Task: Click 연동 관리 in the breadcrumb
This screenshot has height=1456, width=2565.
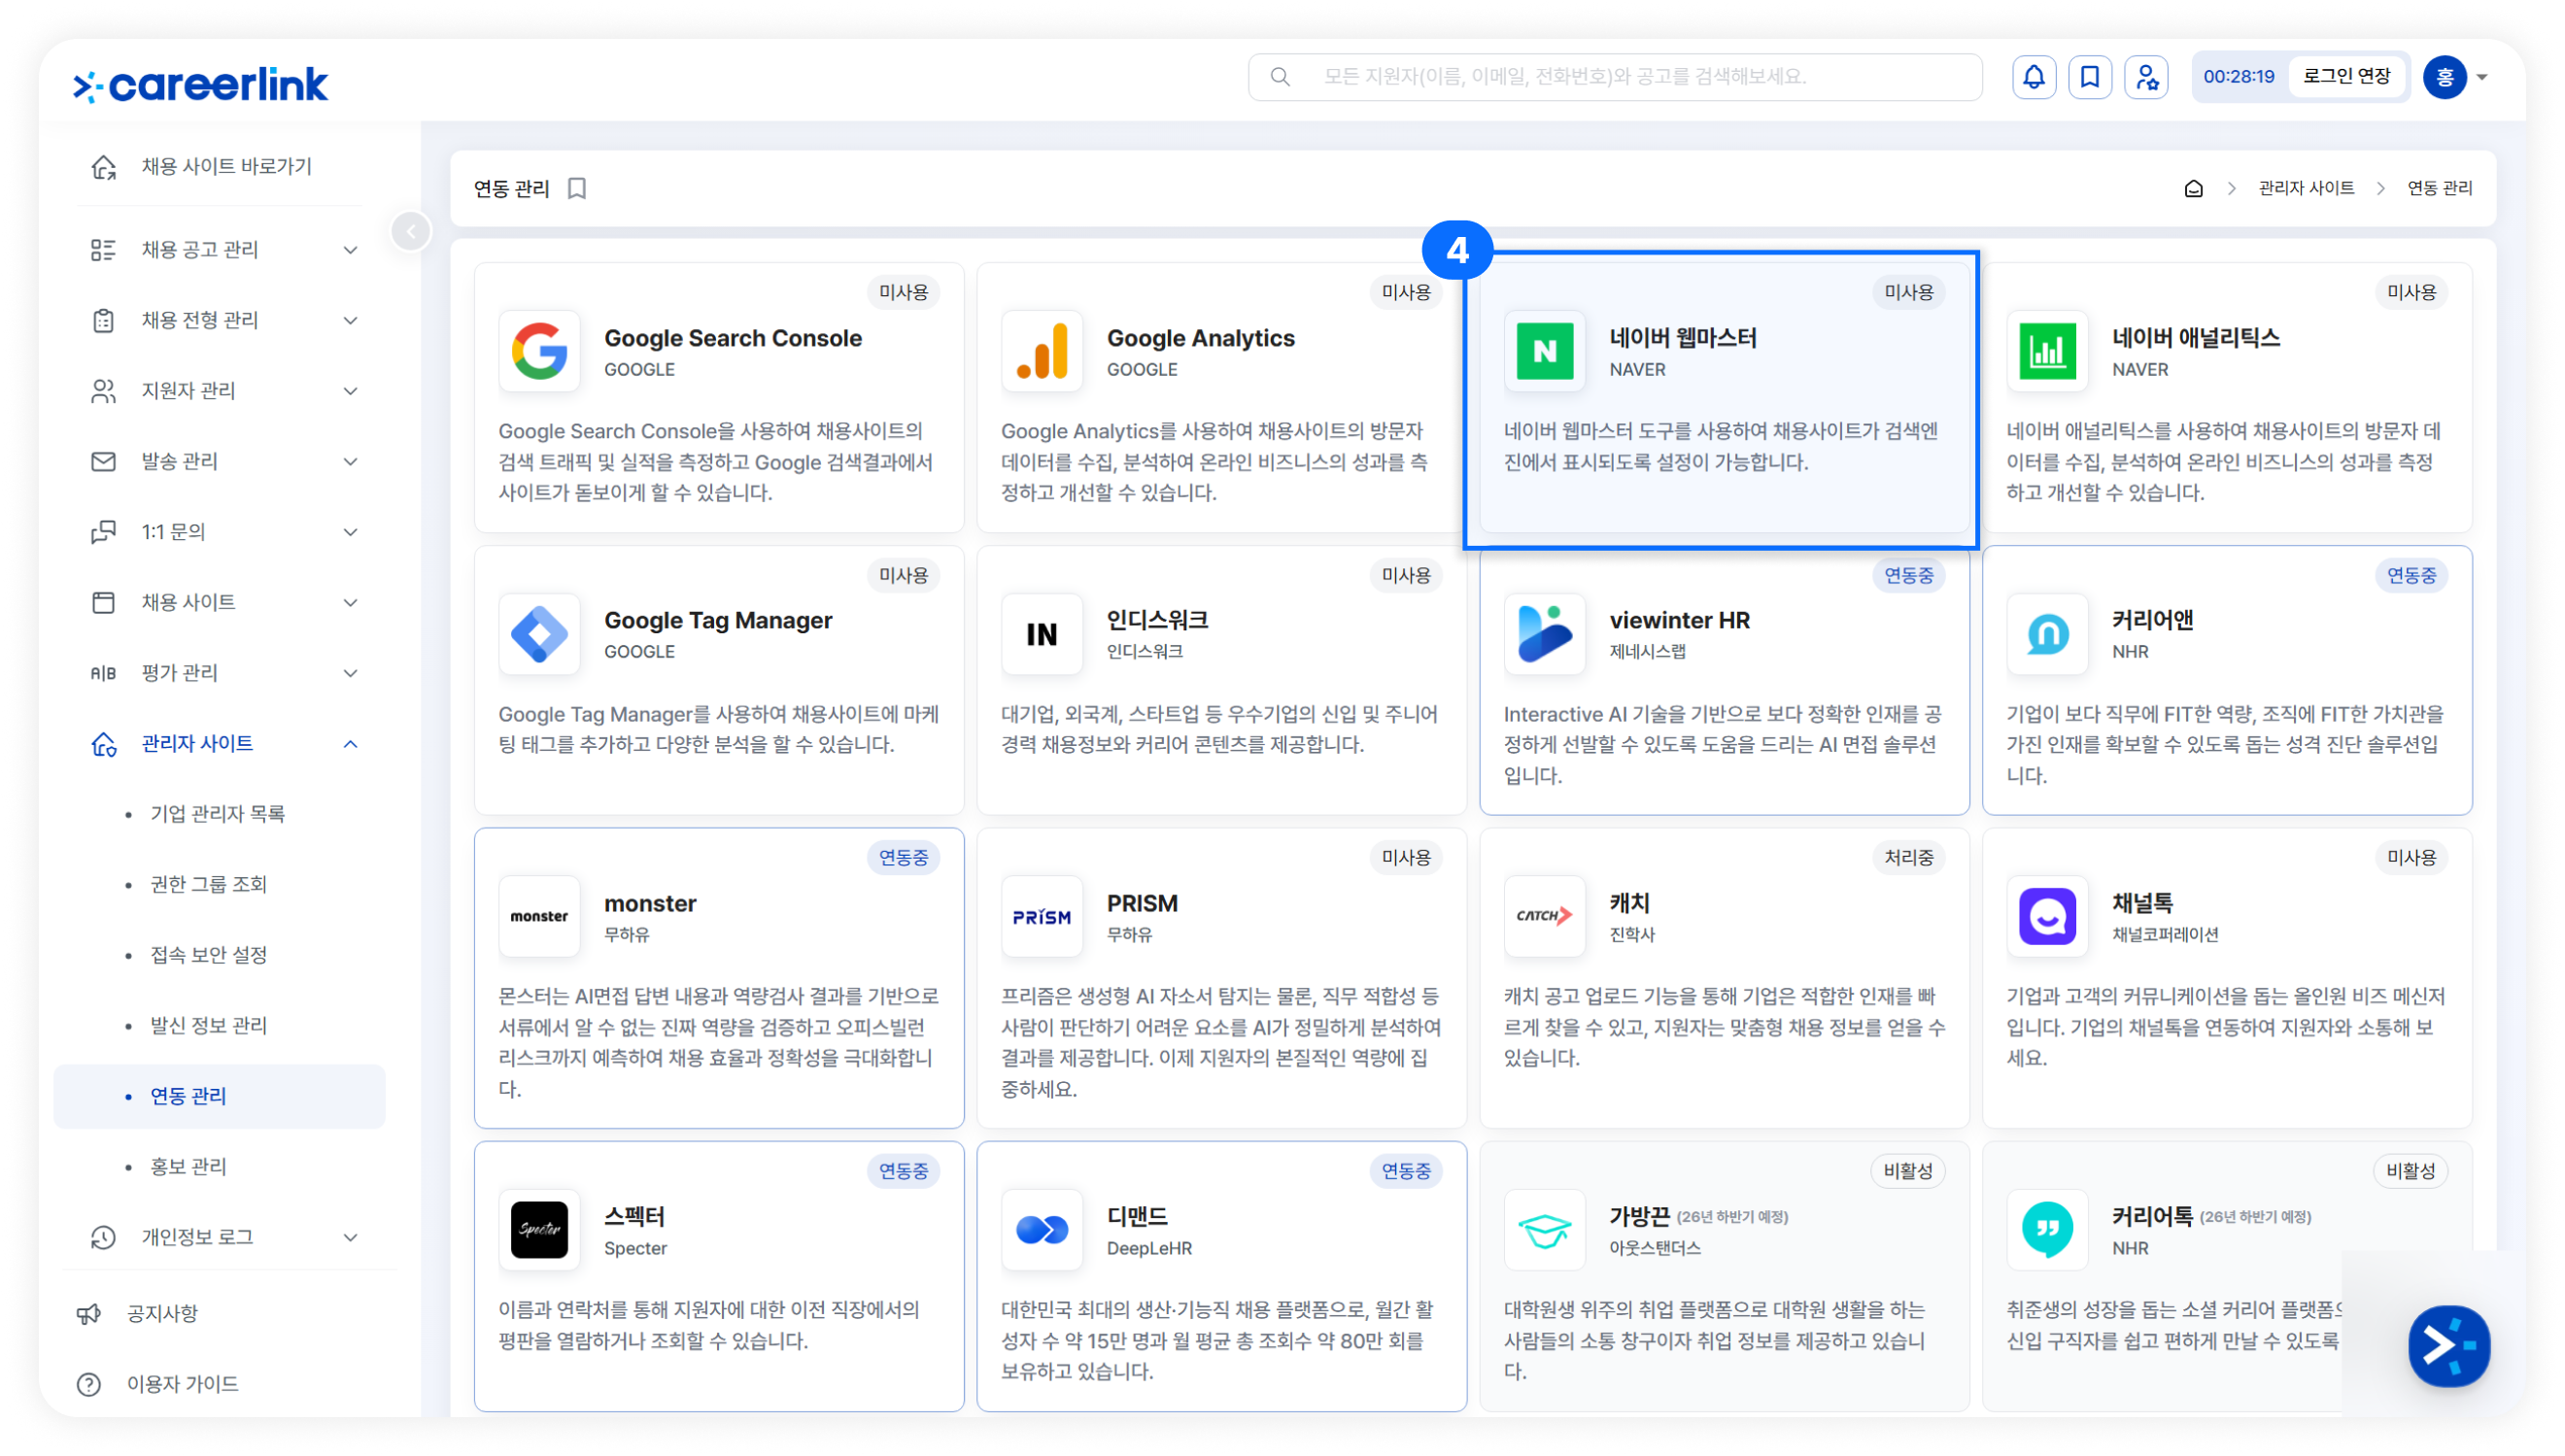Action: click(2439, 188)
